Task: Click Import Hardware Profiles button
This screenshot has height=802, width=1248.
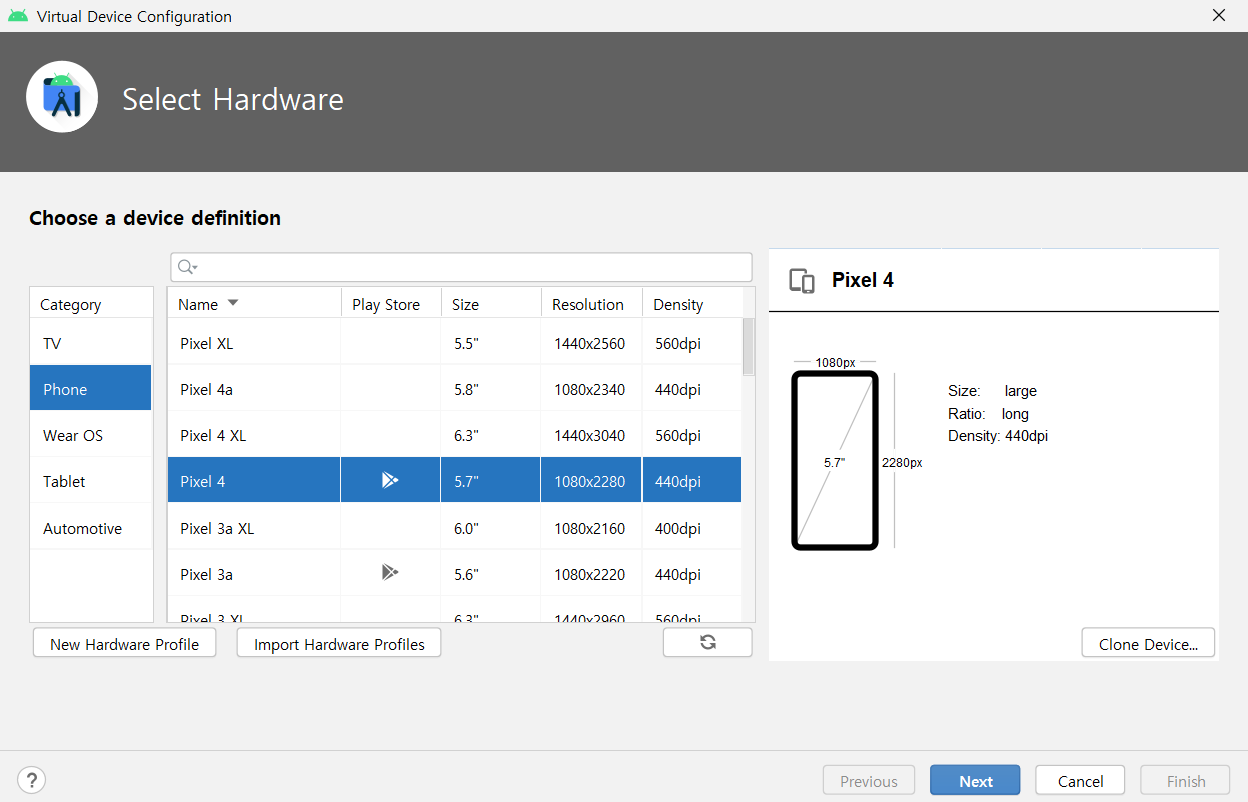Action: (339, 643)
